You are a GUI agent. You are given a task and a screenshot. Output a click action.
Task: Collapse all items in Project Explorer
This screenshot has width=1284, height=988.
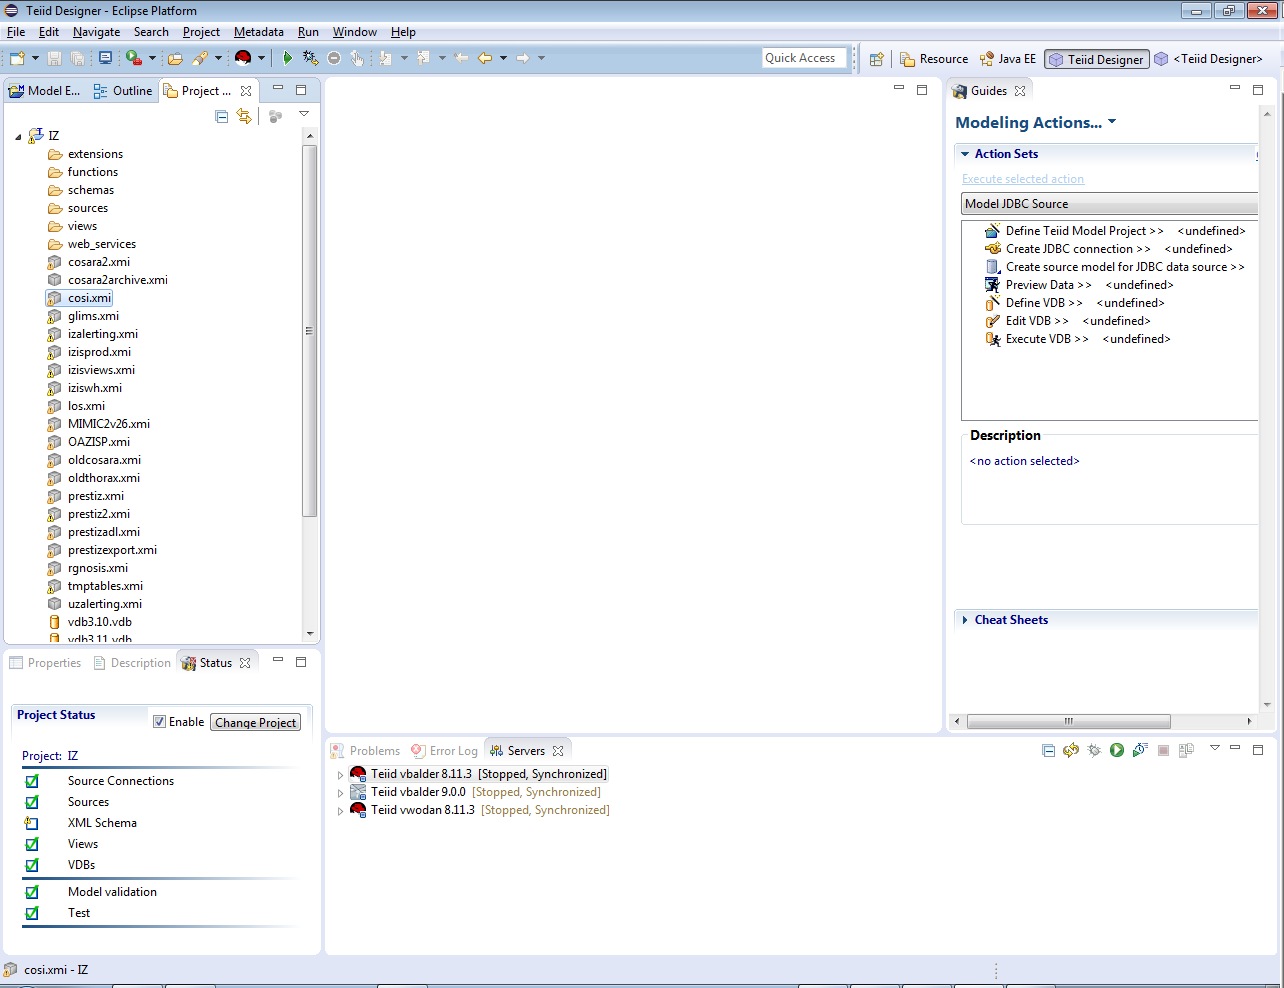coord(222,117)
